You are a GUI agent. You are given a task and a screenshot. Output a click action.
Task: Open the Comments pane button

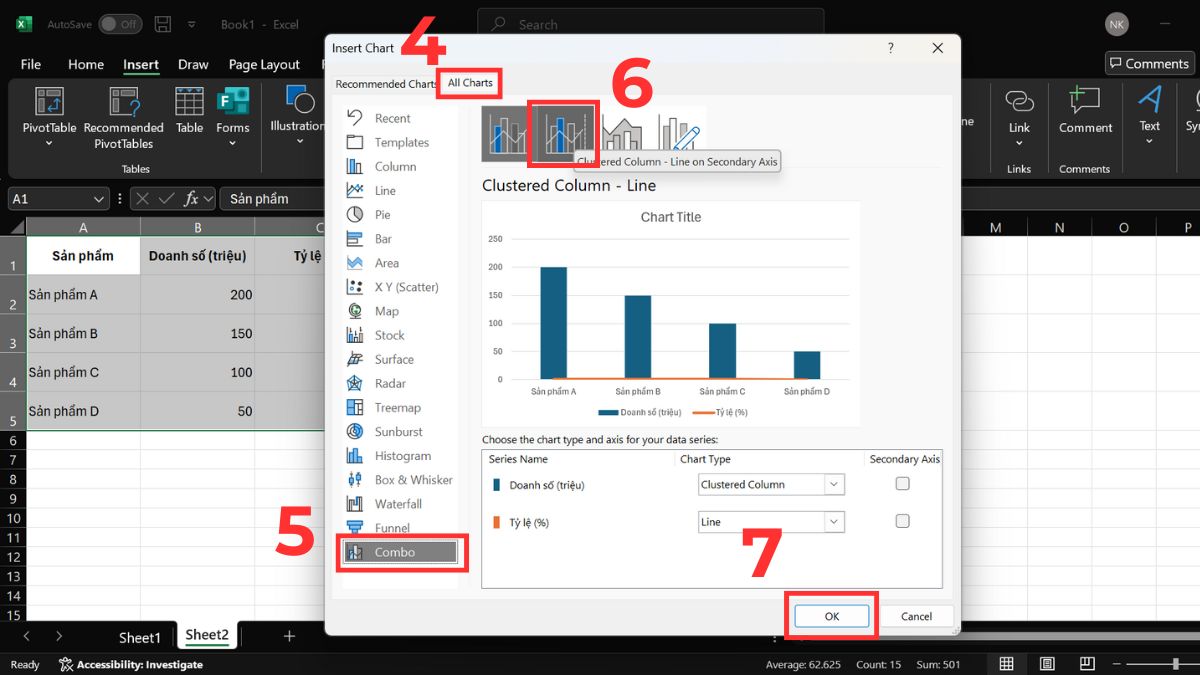1149,63
